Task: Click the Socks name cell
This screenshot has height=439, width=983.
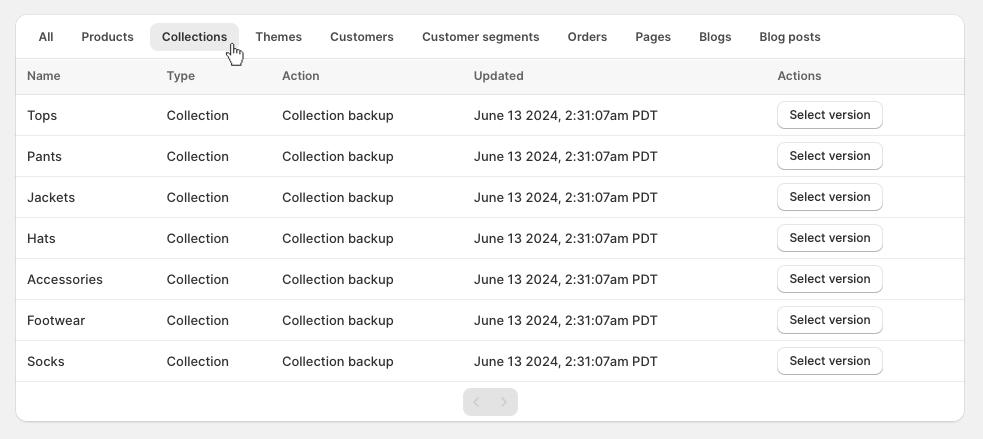Action: 45,362
